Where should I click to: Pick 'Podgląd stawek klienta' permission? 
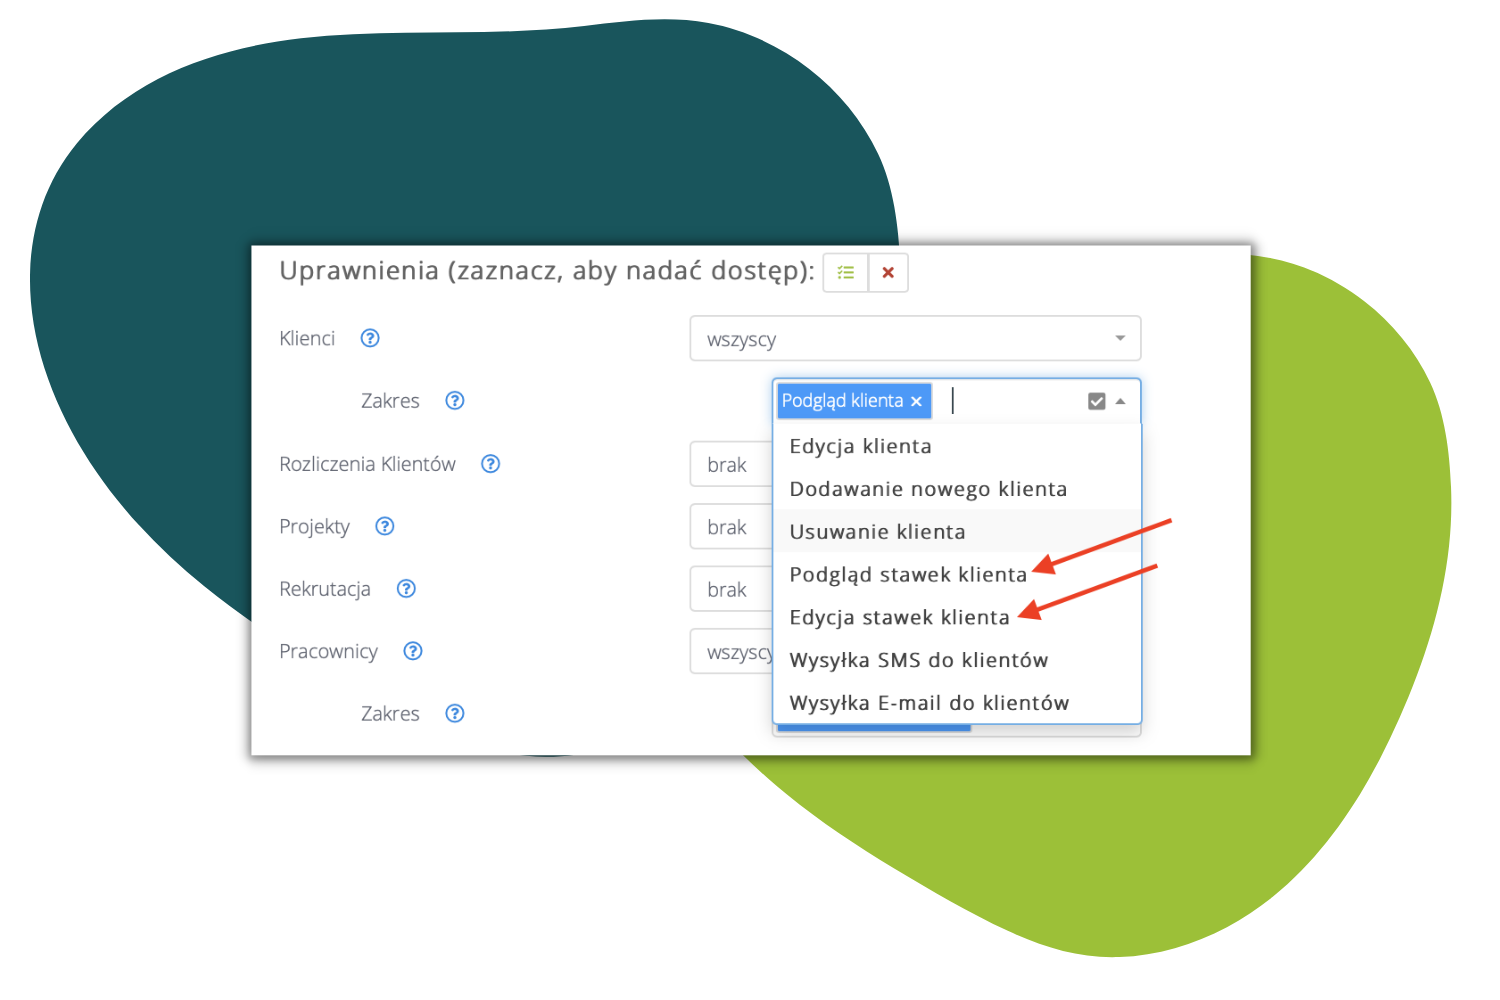click(908, 575)
